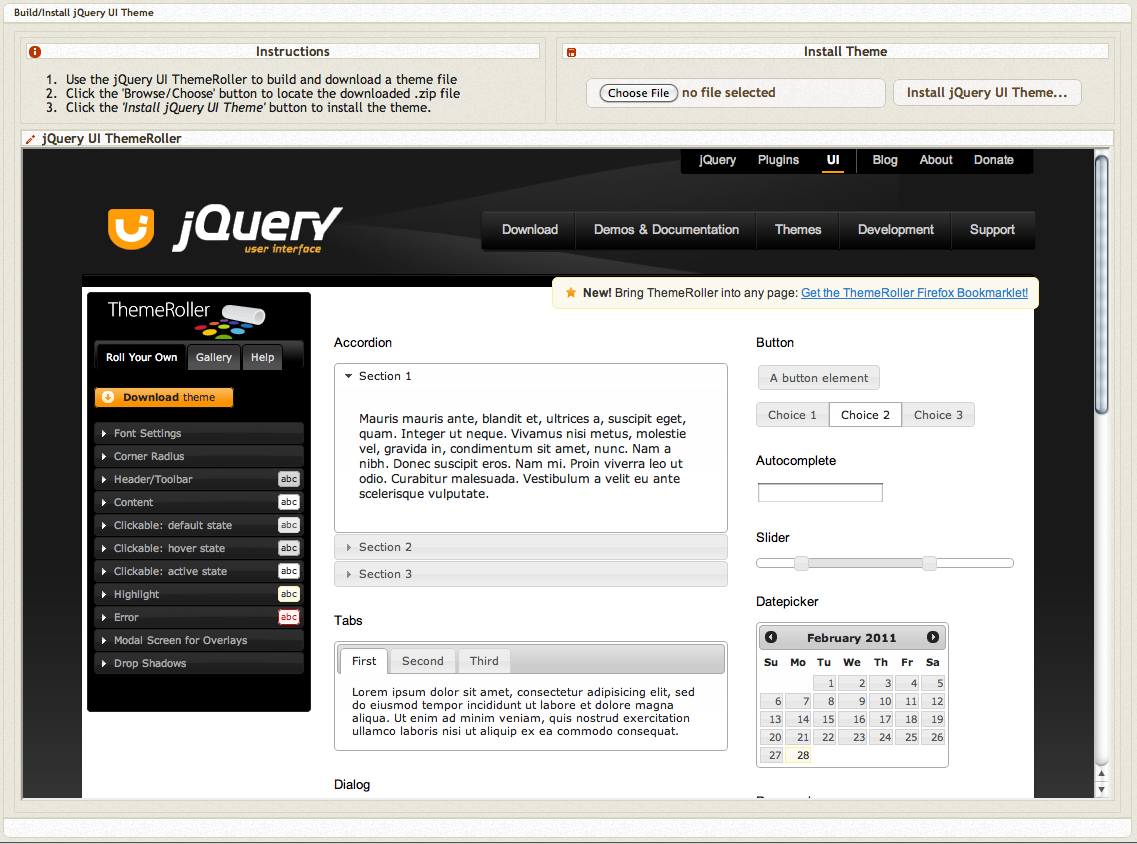Select the First tab
The image size is (1137, 844).
click(x=364, y=661)
